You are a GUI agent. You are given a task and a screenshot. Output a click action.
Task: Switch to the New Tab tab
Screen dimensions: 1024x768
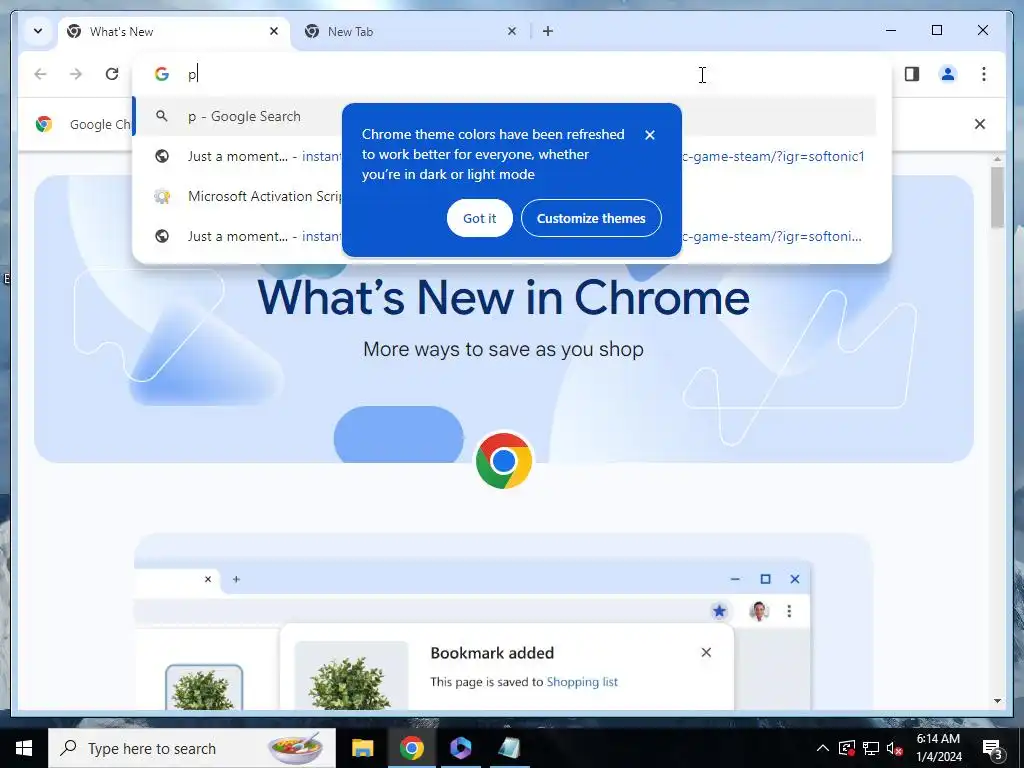coord(411,31)
